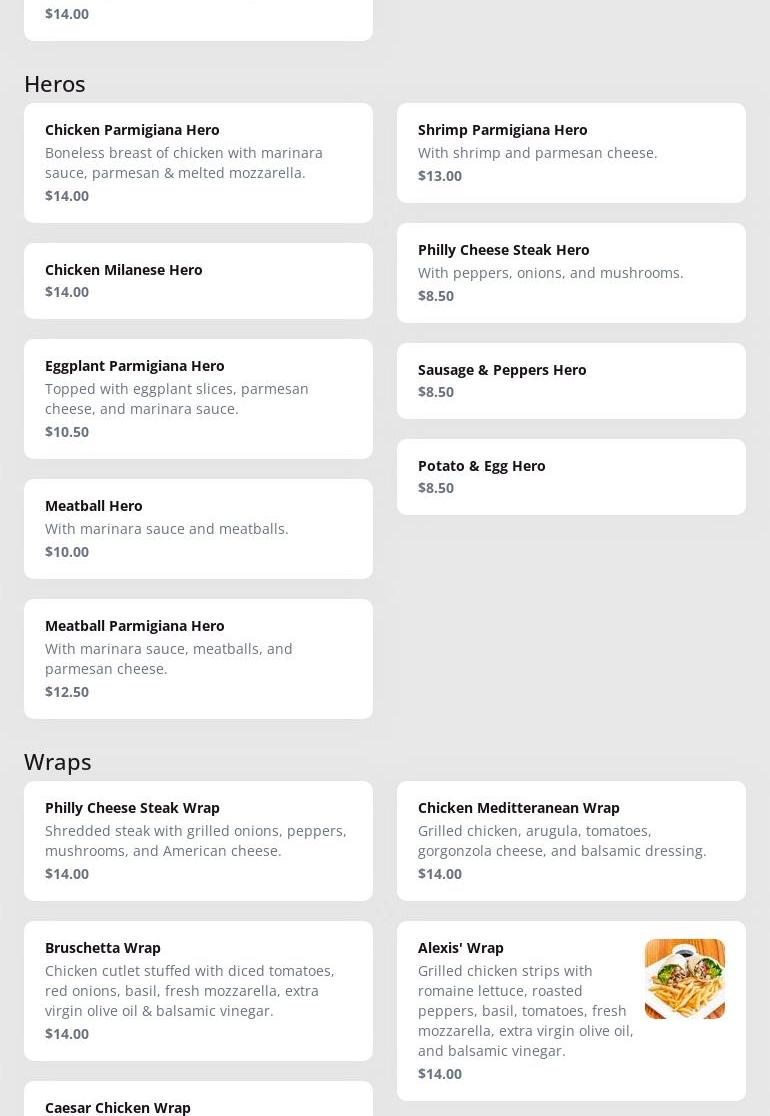Click the Alexis' Wrap title
This screenshot has width=770, height=1116.
[x=461, y=947]
